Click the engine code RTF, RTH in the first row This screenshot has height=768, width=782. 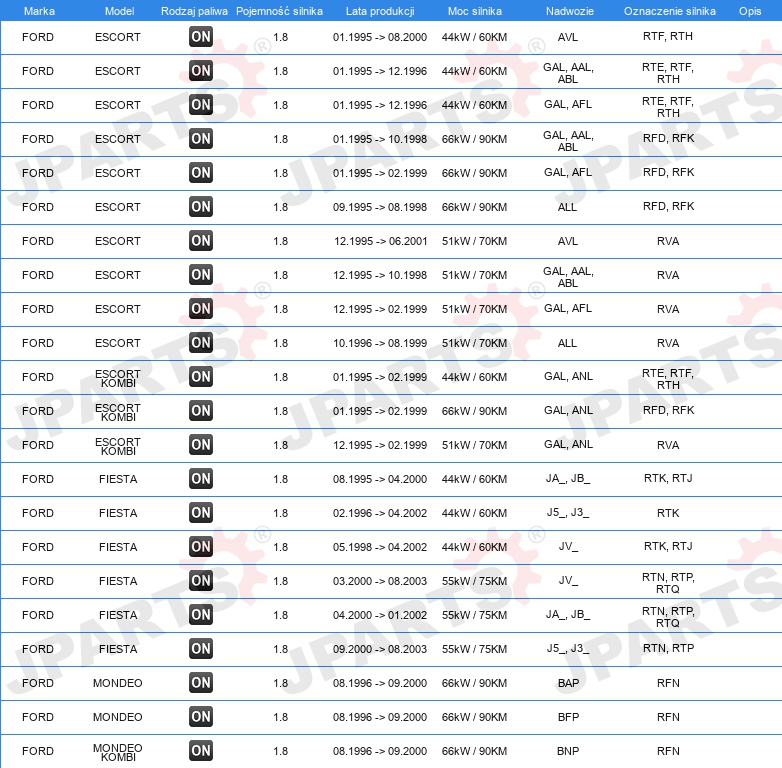[668, 36]
